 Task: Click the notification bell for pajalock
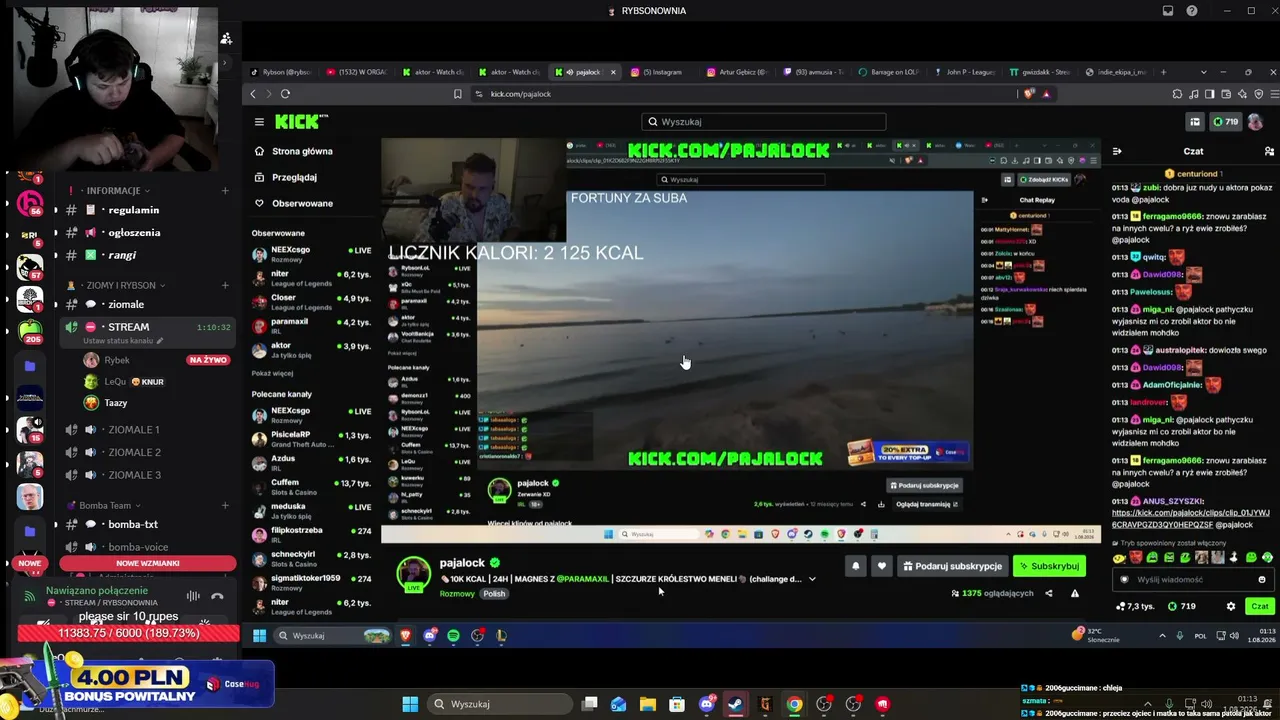coord(855,566)
